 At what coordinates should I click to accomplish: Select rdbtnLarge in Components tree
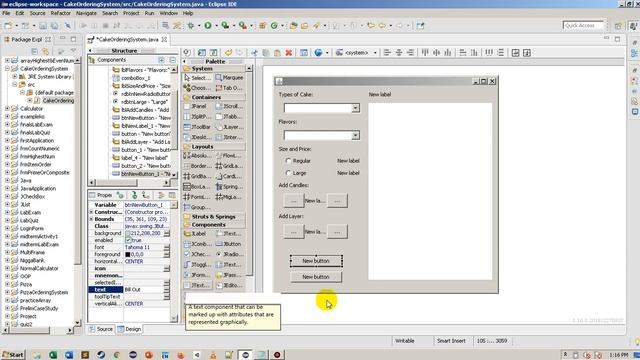[140, 102]
